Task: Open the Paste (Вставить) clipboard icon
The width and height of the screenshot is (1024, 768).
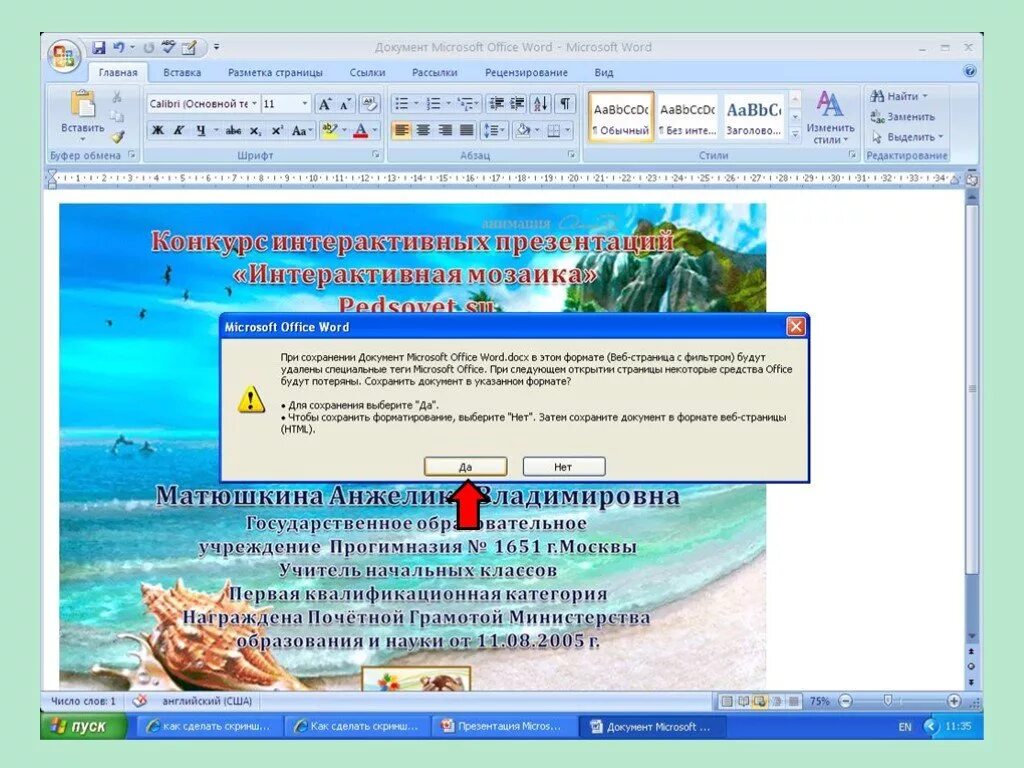Action: (x=82, y=104)
